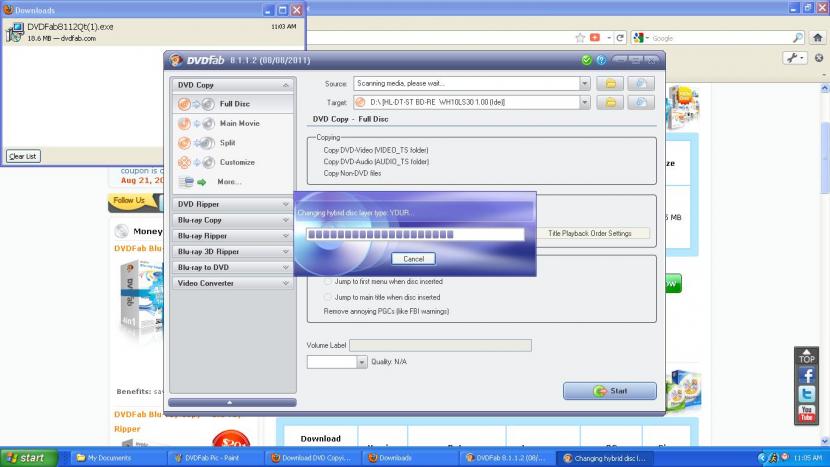Open the Source dropdown list
Screen dimensions: 830x467
(x=585, y=83)
